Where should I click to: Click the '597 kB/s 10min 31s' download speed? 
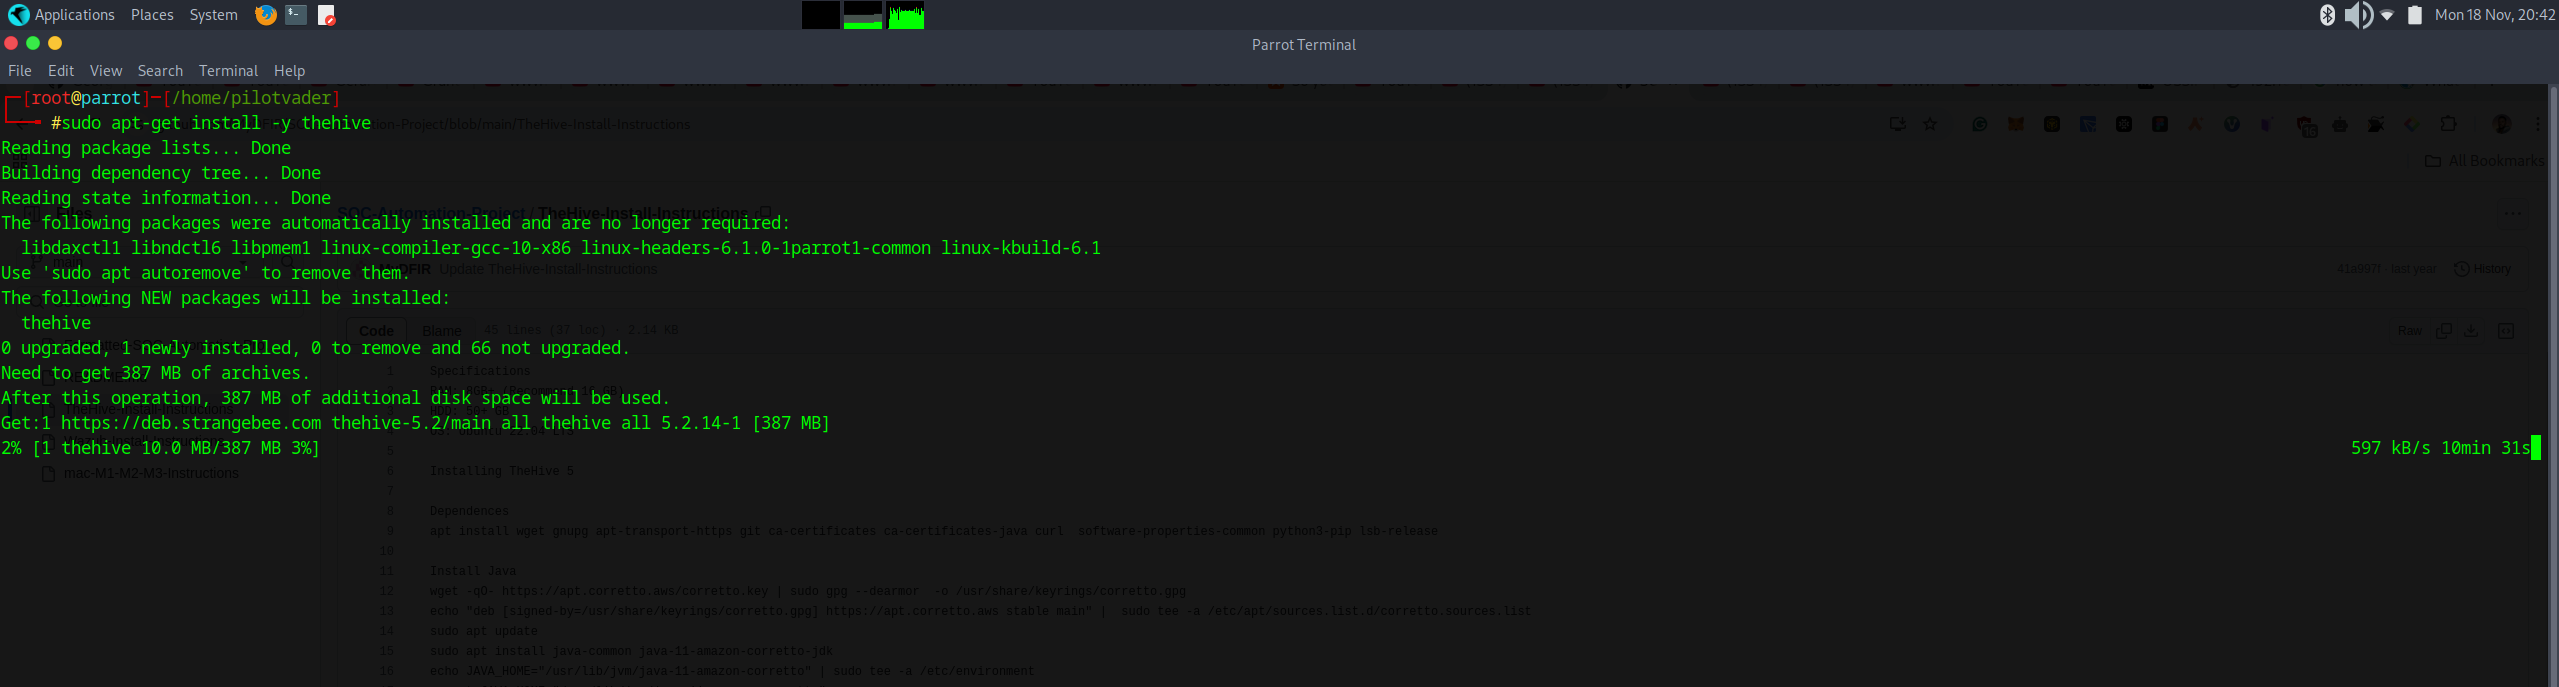coord(2440,448)
